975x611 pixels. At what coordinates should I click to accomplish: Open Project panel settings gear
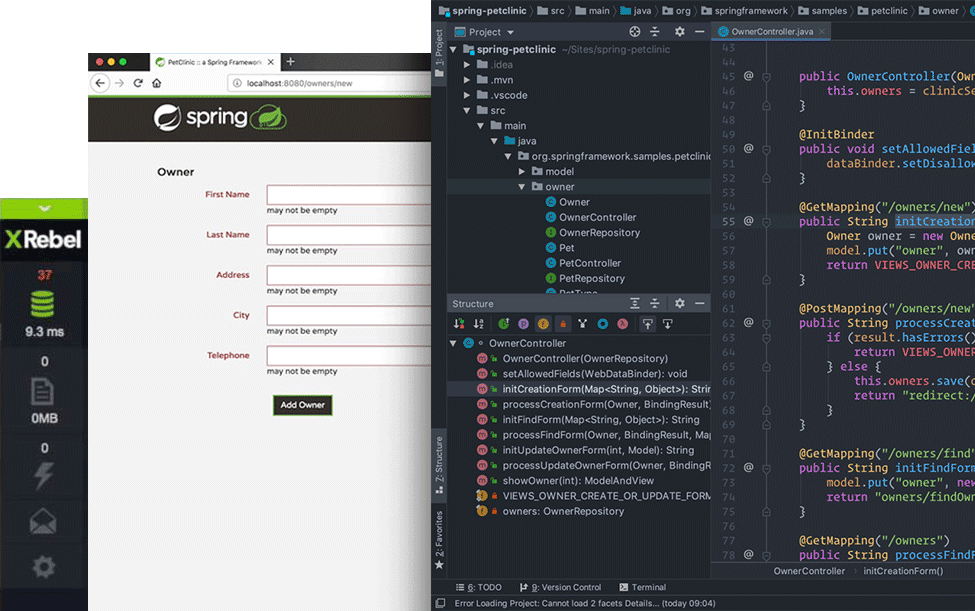pyautogui.click(x=680, y=32)
